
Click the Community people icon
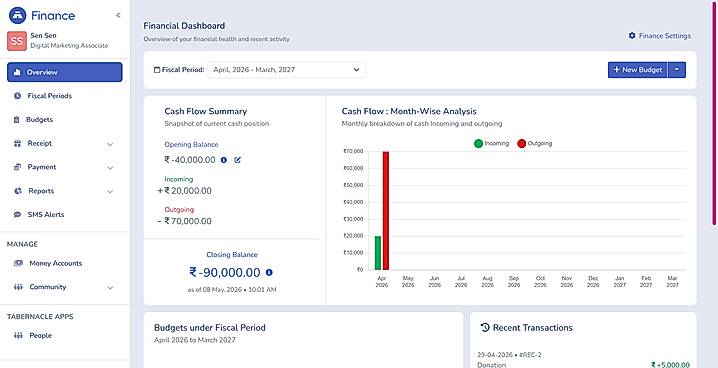[x=18, y=287]
